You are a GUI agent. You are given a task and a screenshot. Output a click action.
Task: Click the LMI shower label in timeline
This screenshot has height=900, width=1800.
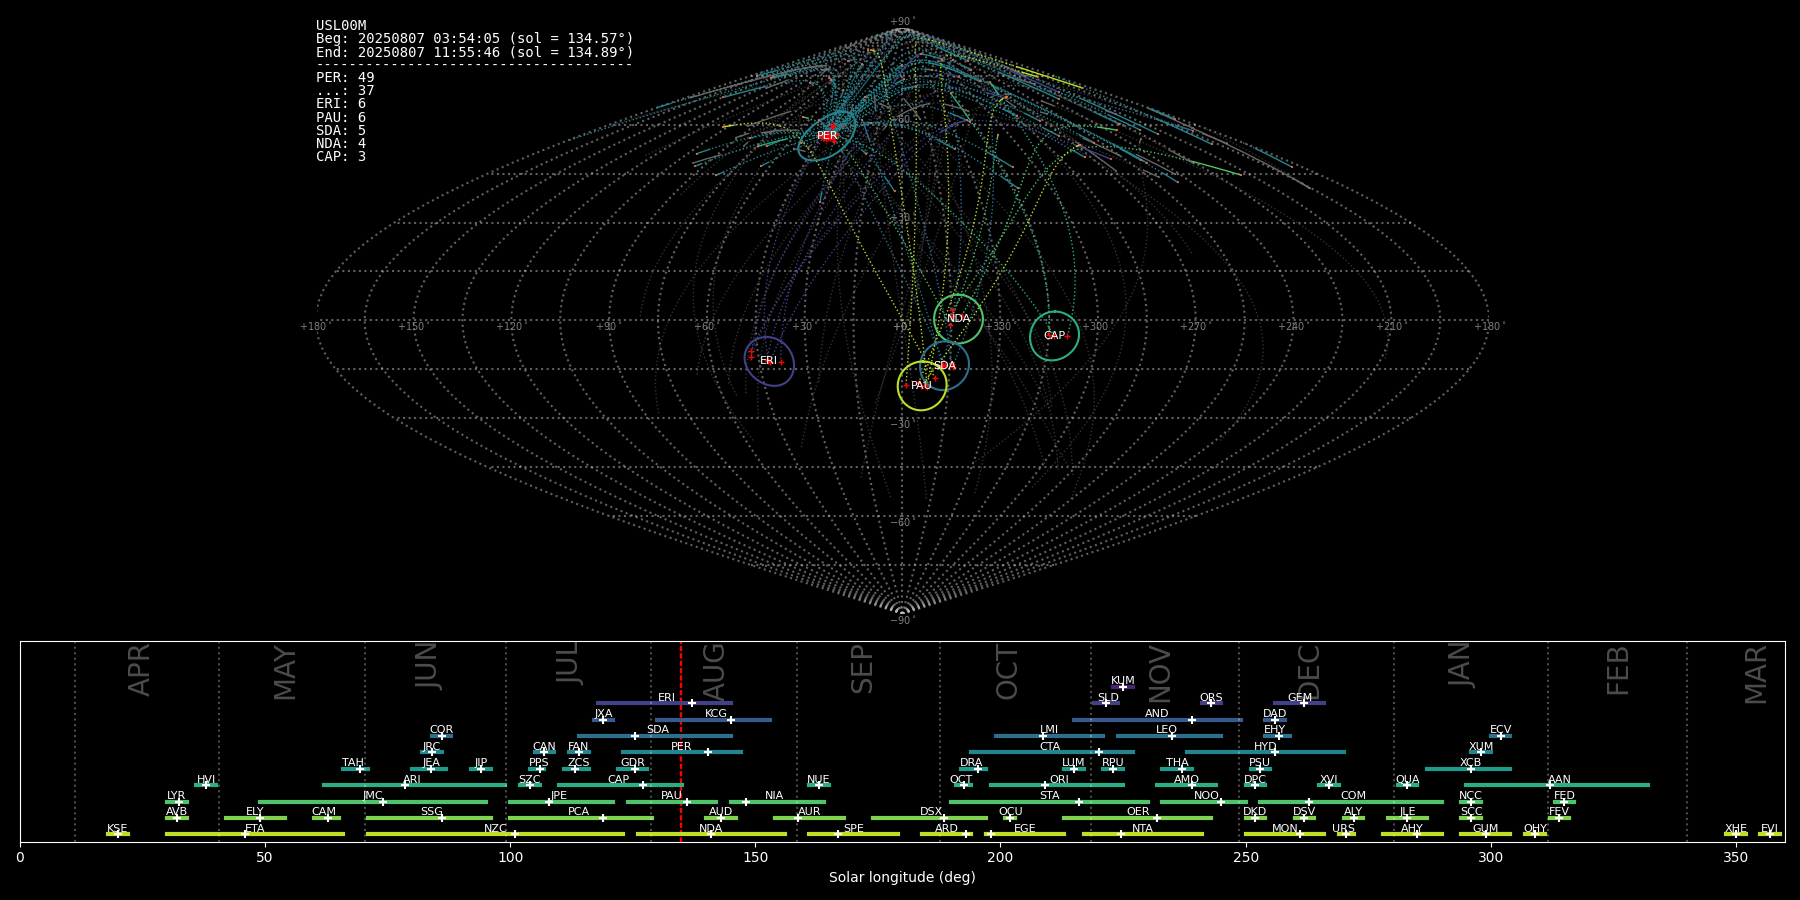1048,730
